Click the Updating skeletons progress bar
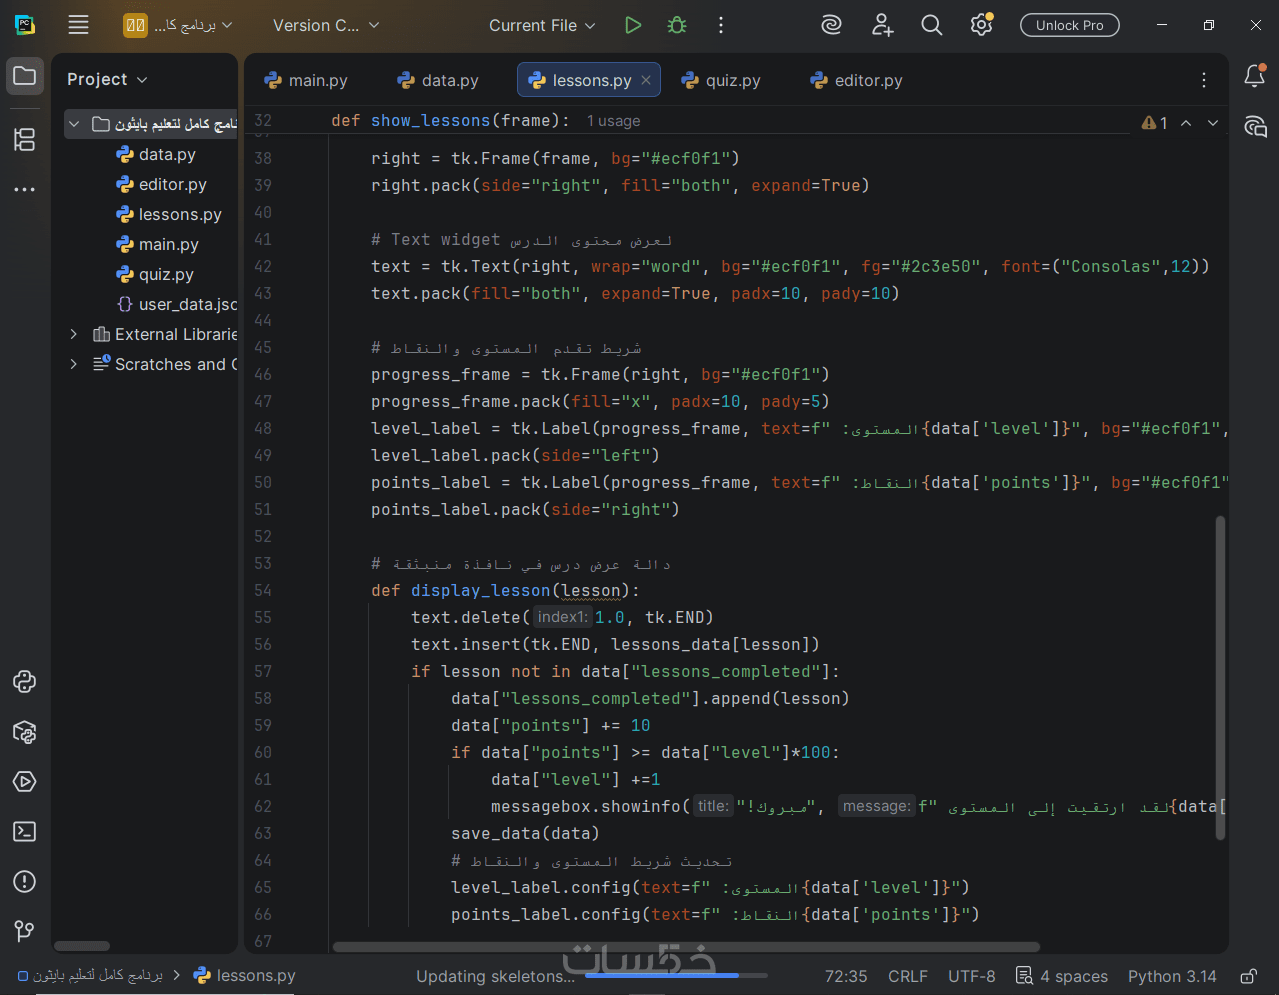 click(x=676, y=975)
